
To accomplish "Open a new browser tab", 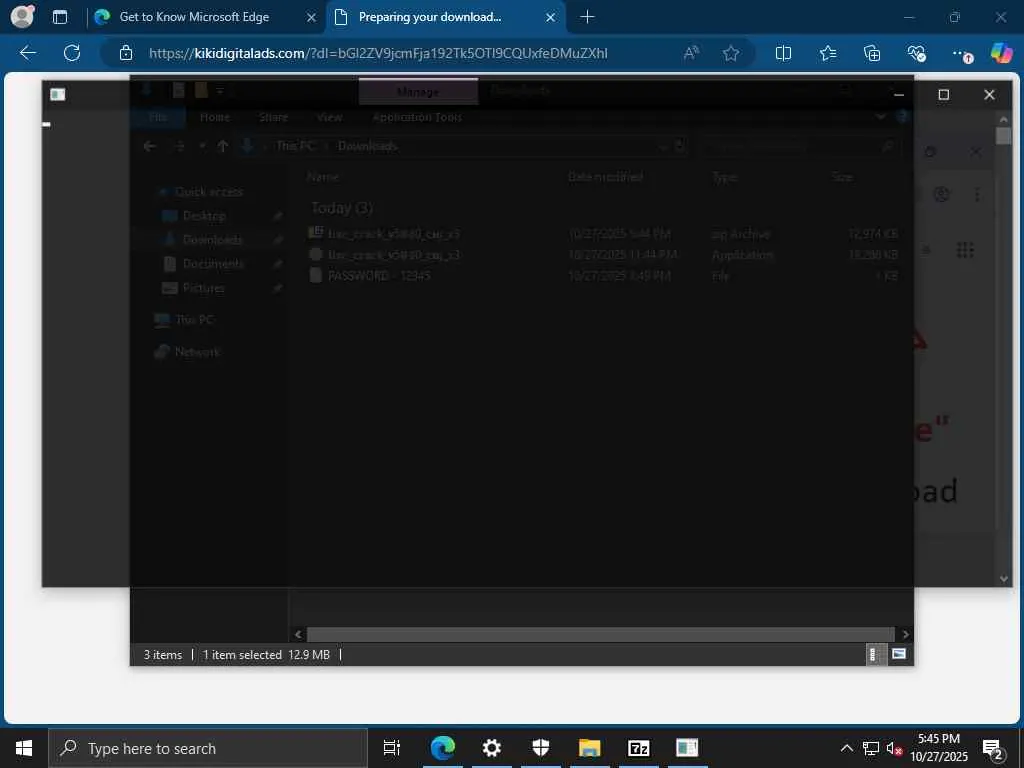I will [587, 17].
